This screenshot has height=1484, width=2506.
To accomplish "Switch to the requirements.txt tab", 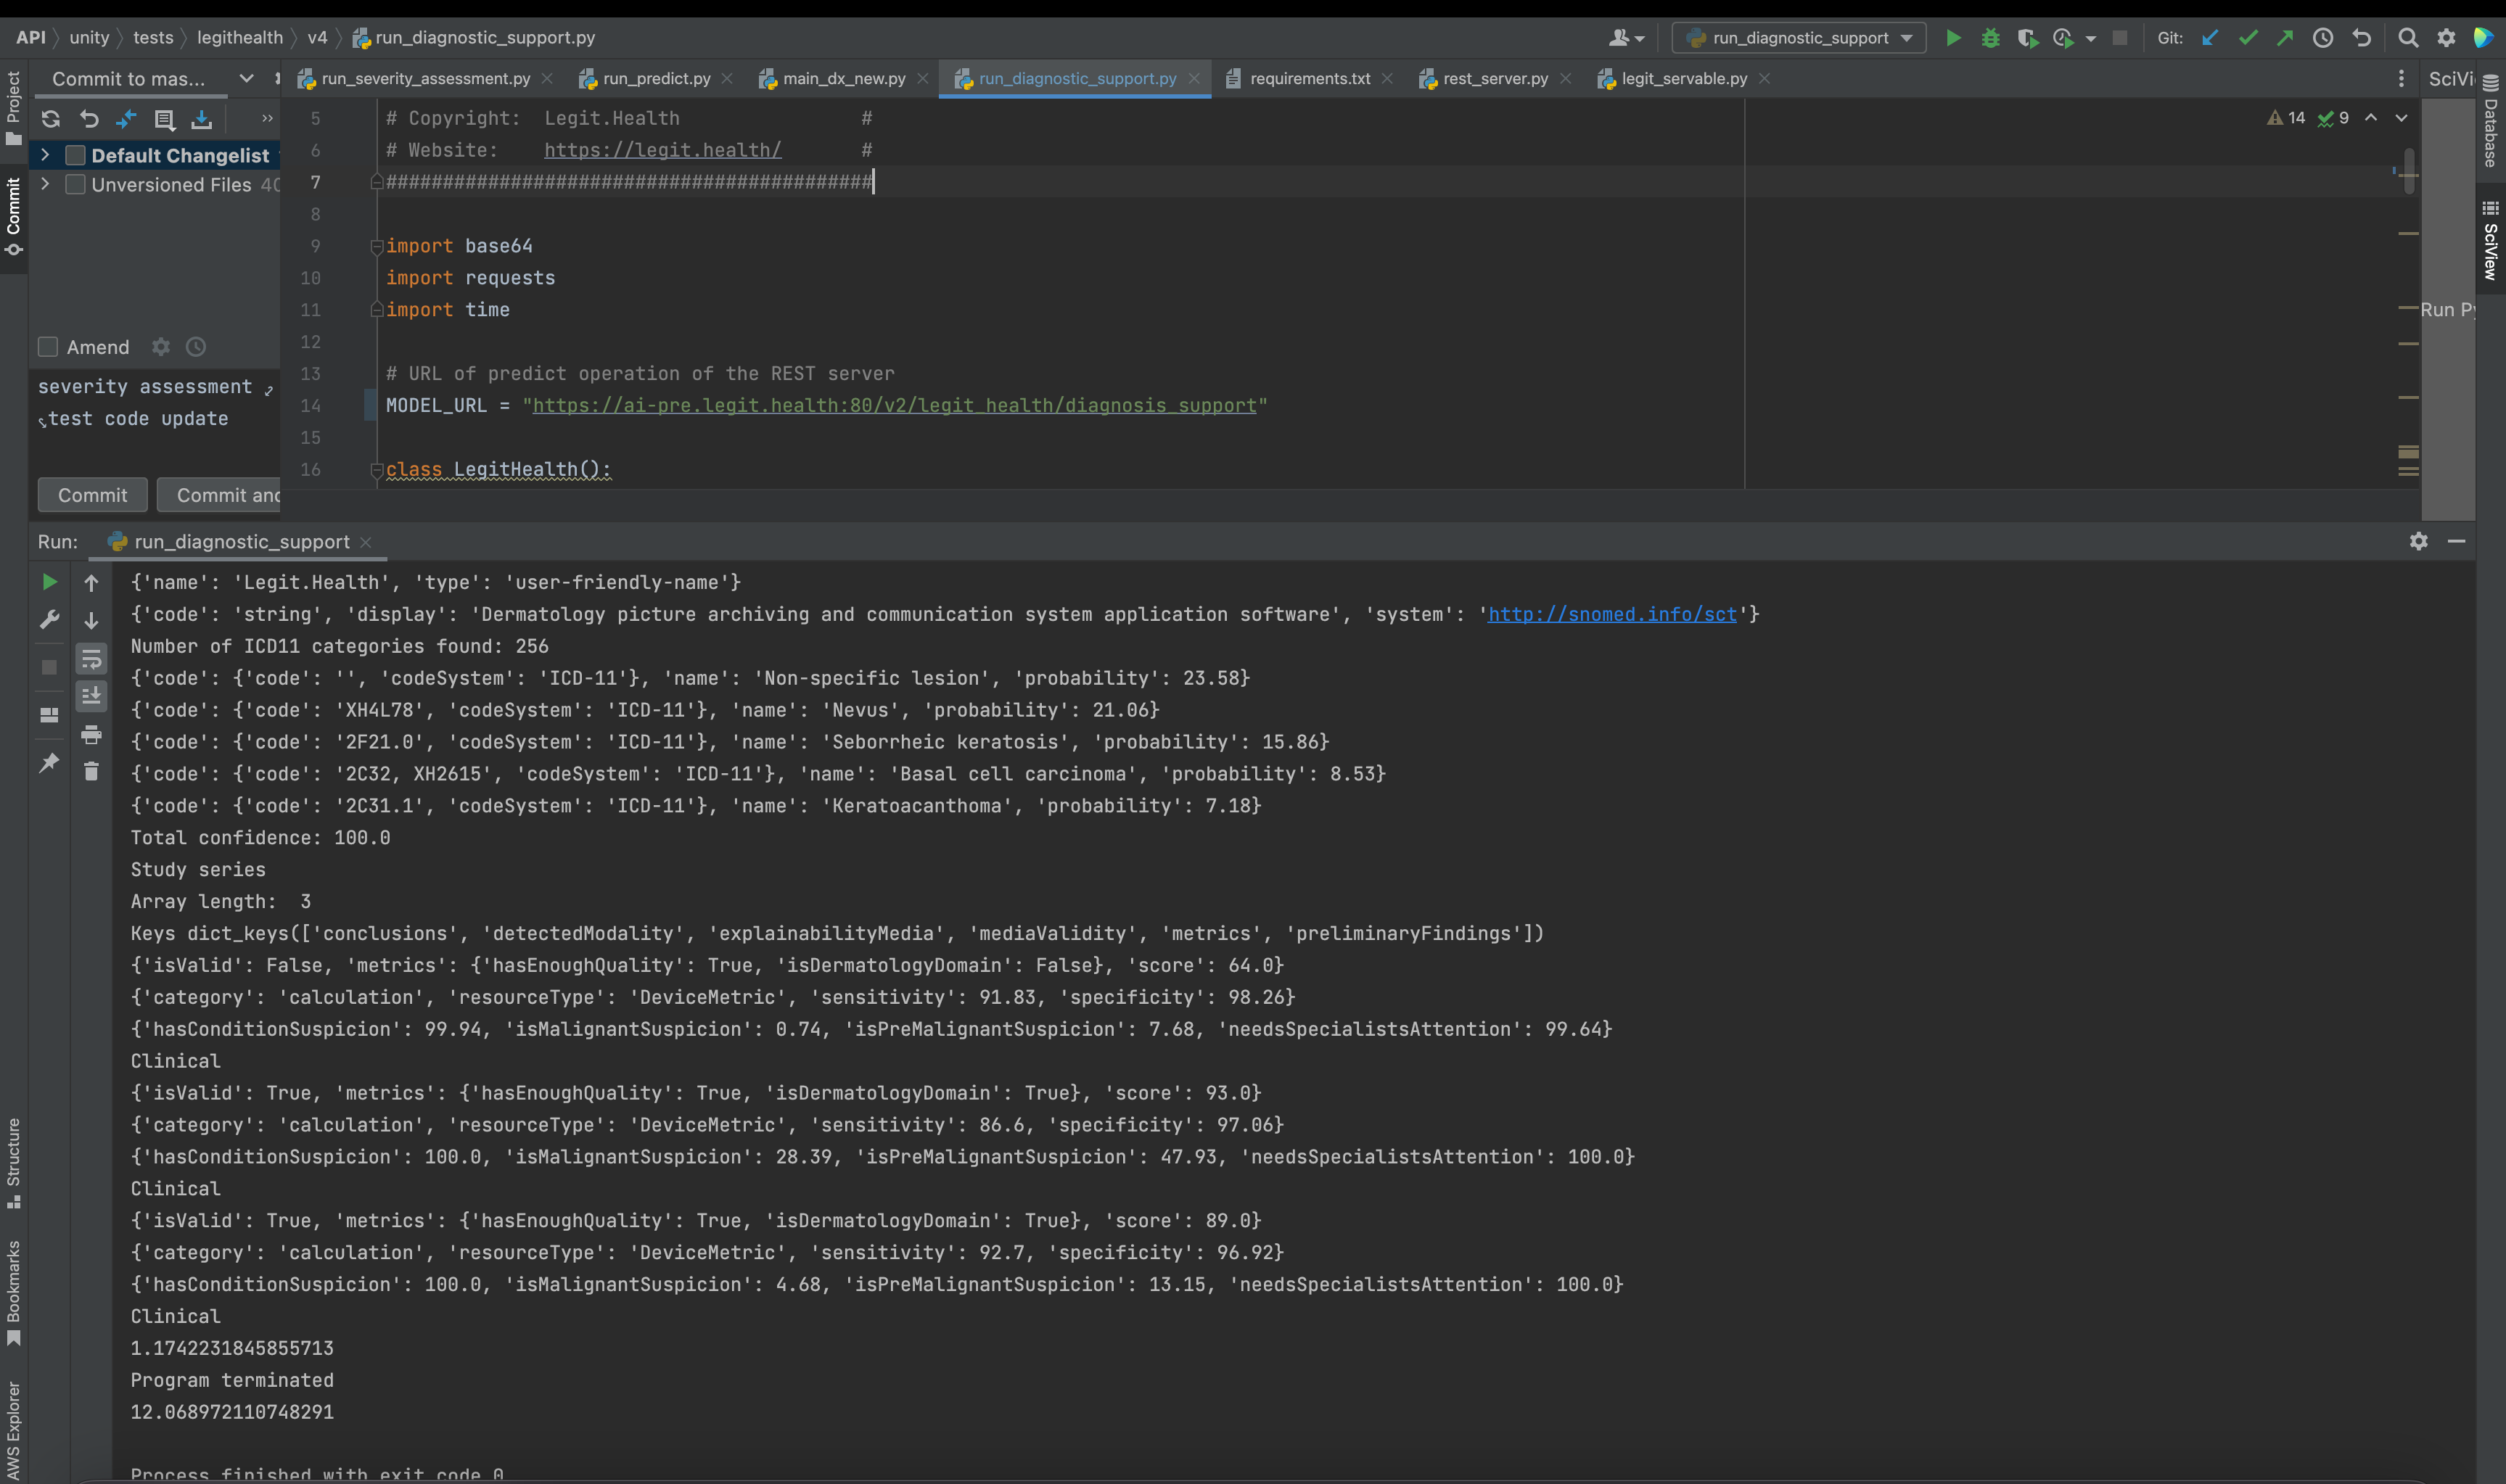I will tap(1309, 79).
